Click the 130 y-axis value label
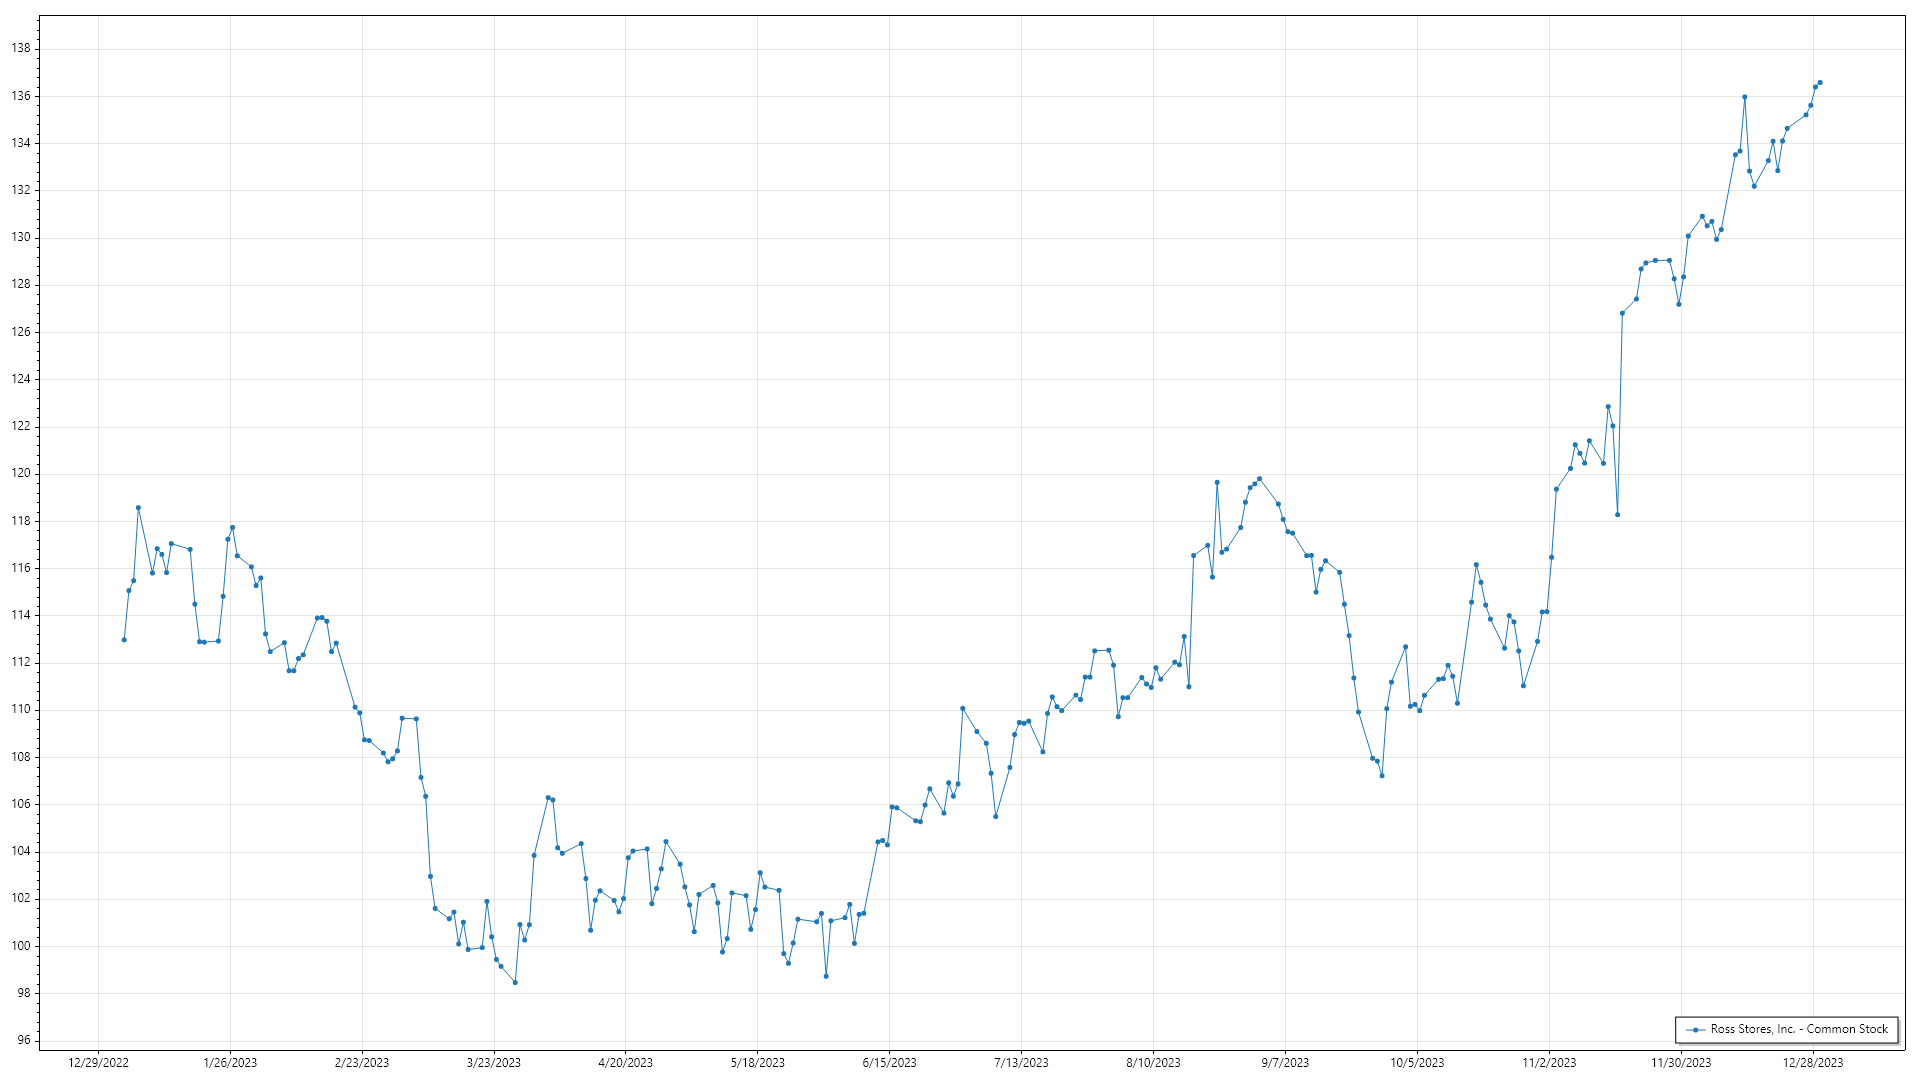 pos(21,237)
